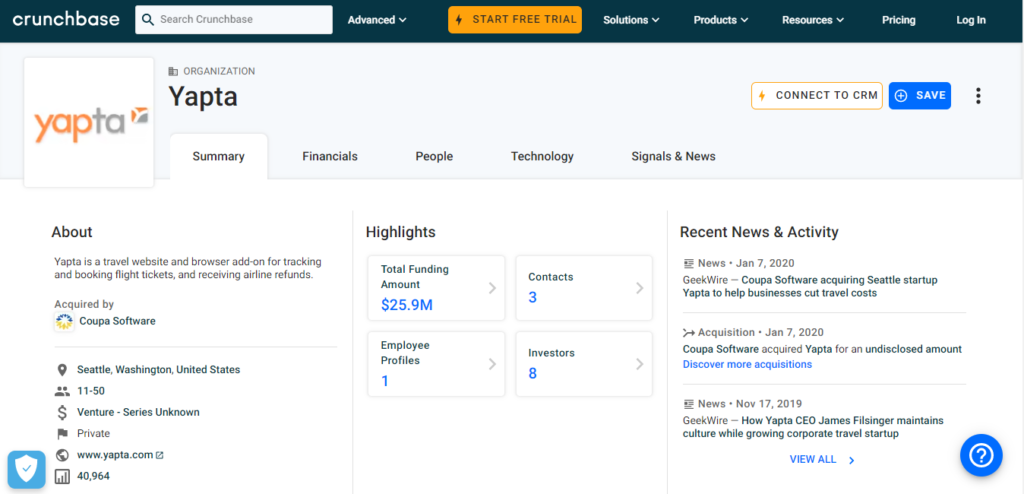Click the Log In link
Viewport: 1024px width, 494px height.
pos(971,20)
